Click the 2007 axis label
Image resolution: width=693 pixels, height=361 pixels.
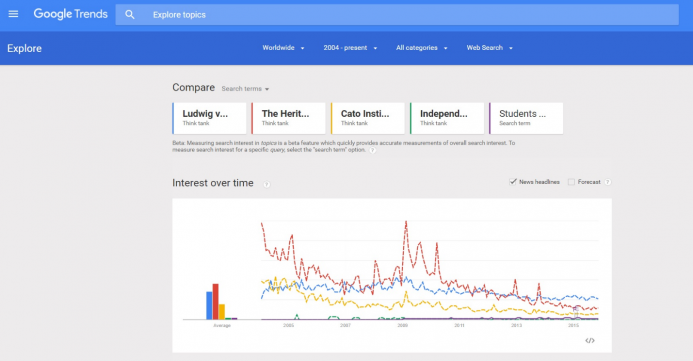pyautogui.click(x=345, y=325)
